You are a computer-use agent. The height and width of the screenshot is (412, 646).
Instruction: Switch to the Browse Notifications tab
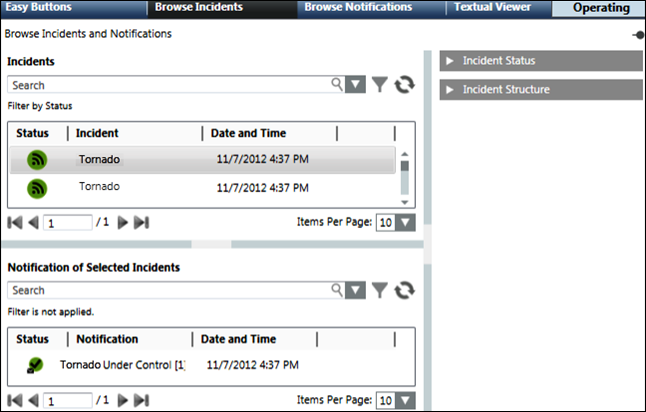[x=358, y=7]
